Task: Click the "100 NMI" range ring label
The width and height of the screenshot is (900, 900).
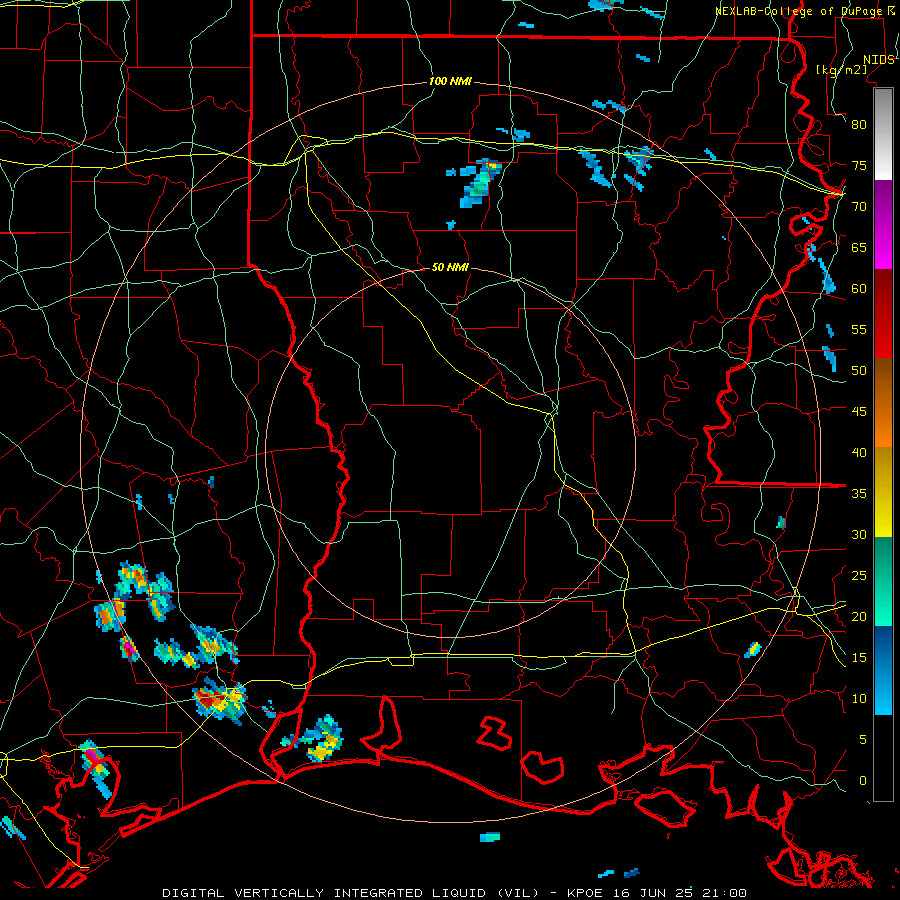Action: pos(450,82)
